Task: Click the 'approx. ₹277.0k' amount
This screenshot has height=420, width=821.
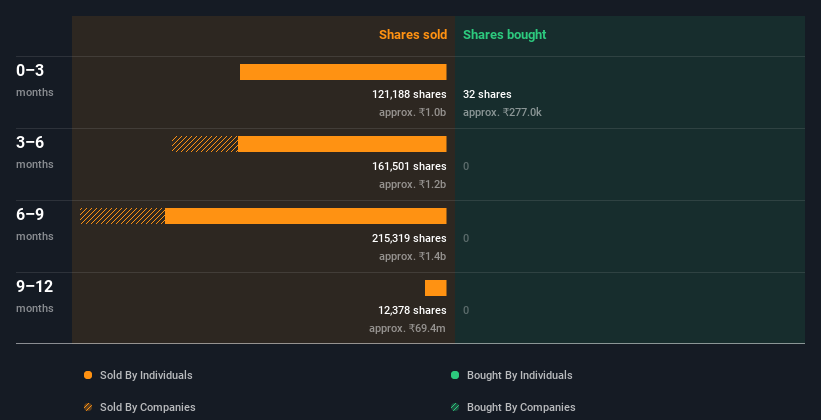Action: [x=502, y=112]
